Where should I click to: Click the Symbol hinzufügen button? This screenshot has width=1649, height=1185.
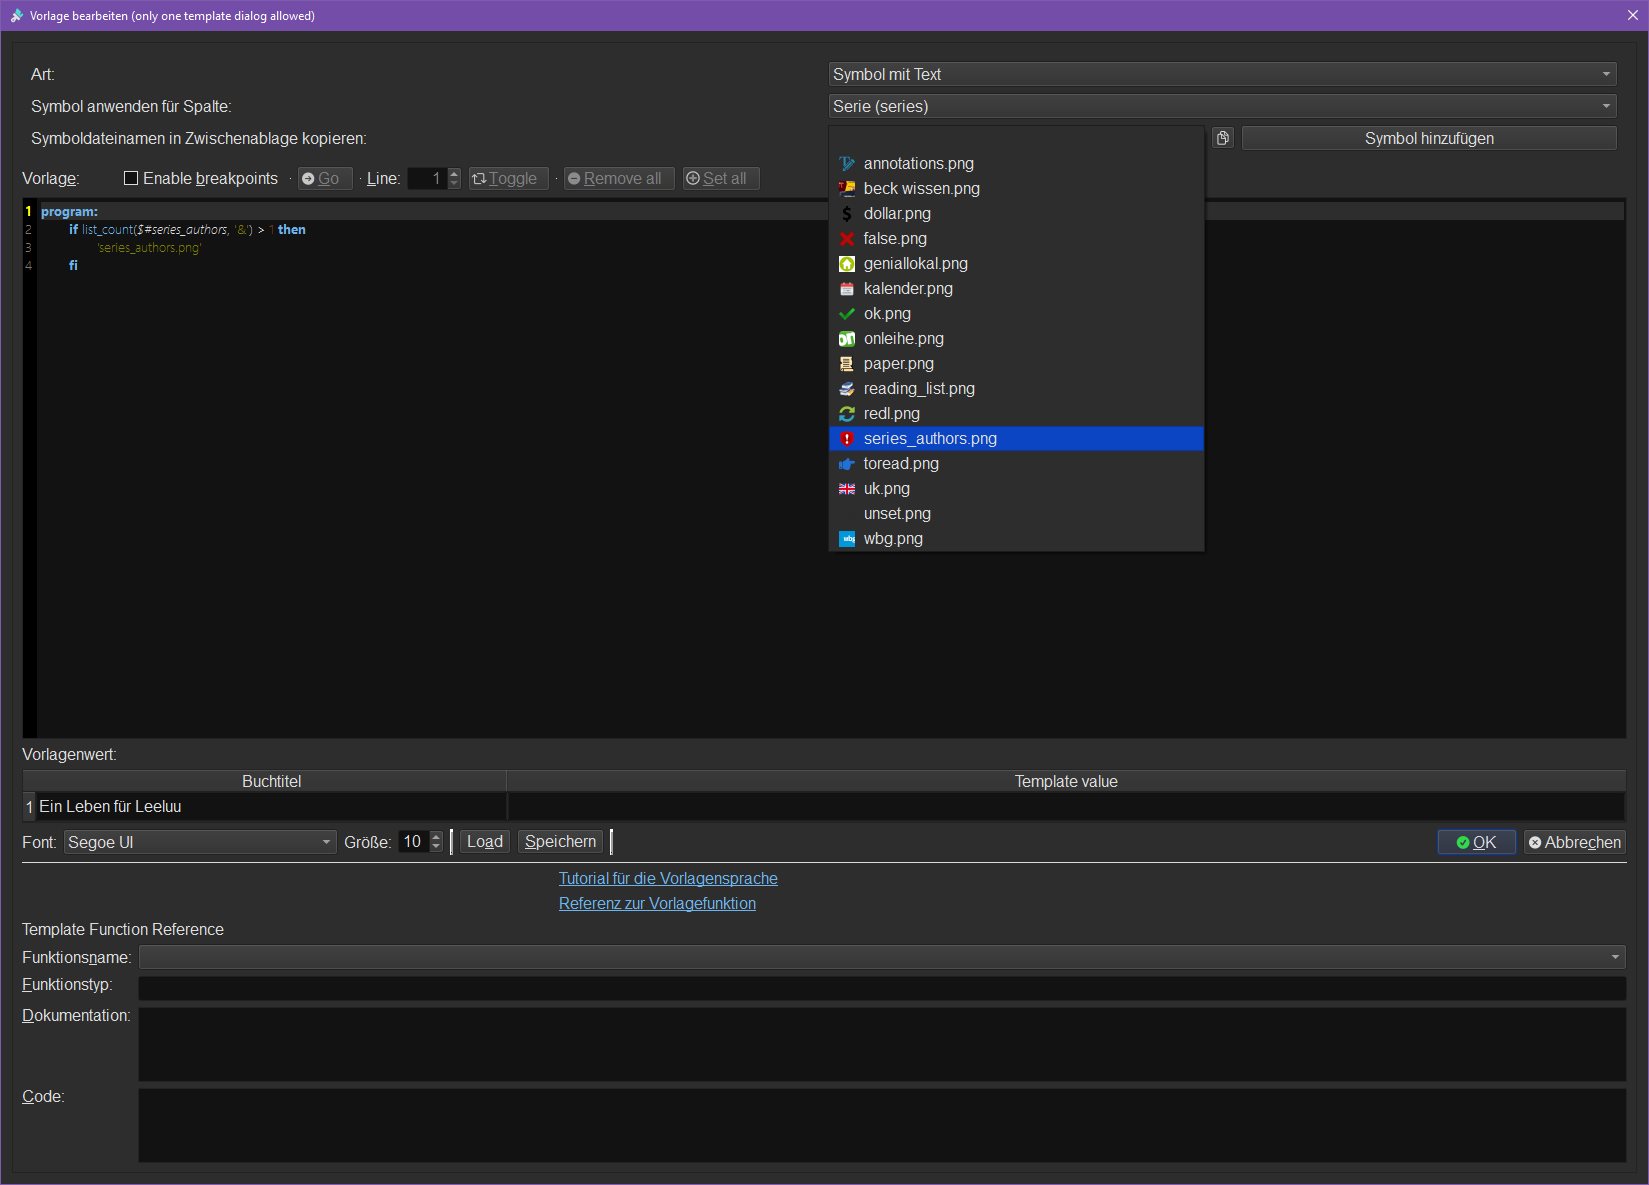[x=1428, y=138]
